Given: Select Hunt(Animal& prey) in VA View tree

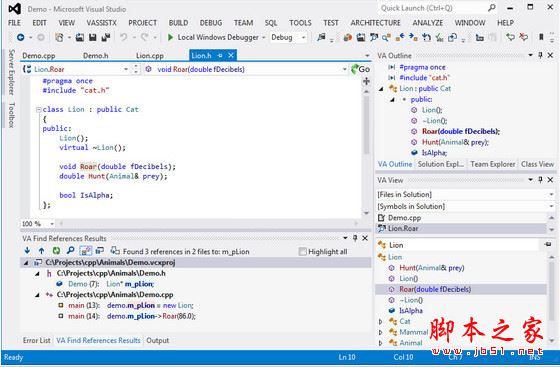Looking at the screenshot, I should [431, 268].
